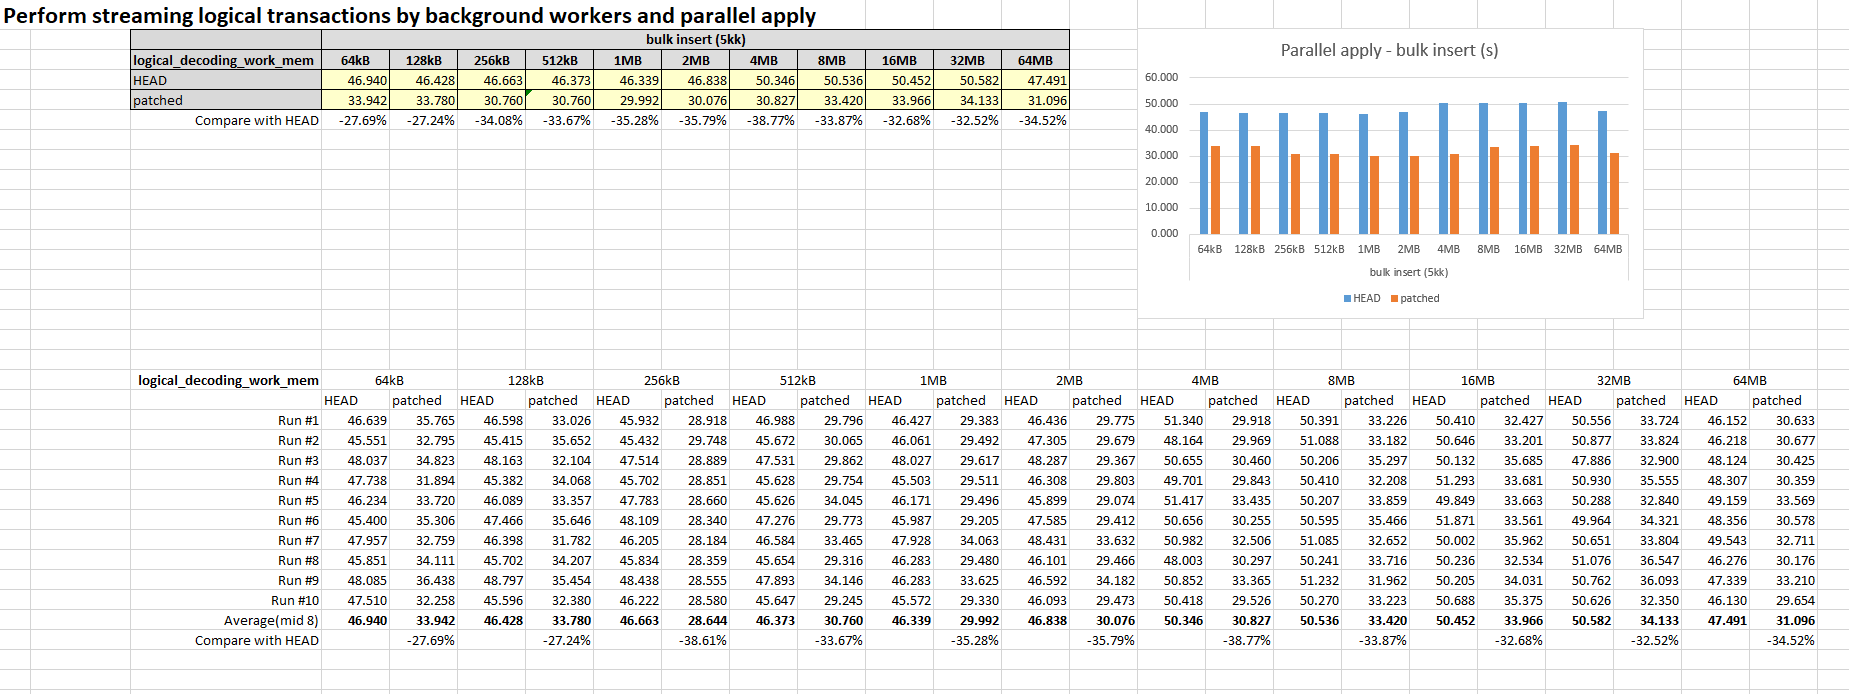Select the 'Run #1' row label
The width and height of the screenshot is (1849, 694).
[298, 421]
